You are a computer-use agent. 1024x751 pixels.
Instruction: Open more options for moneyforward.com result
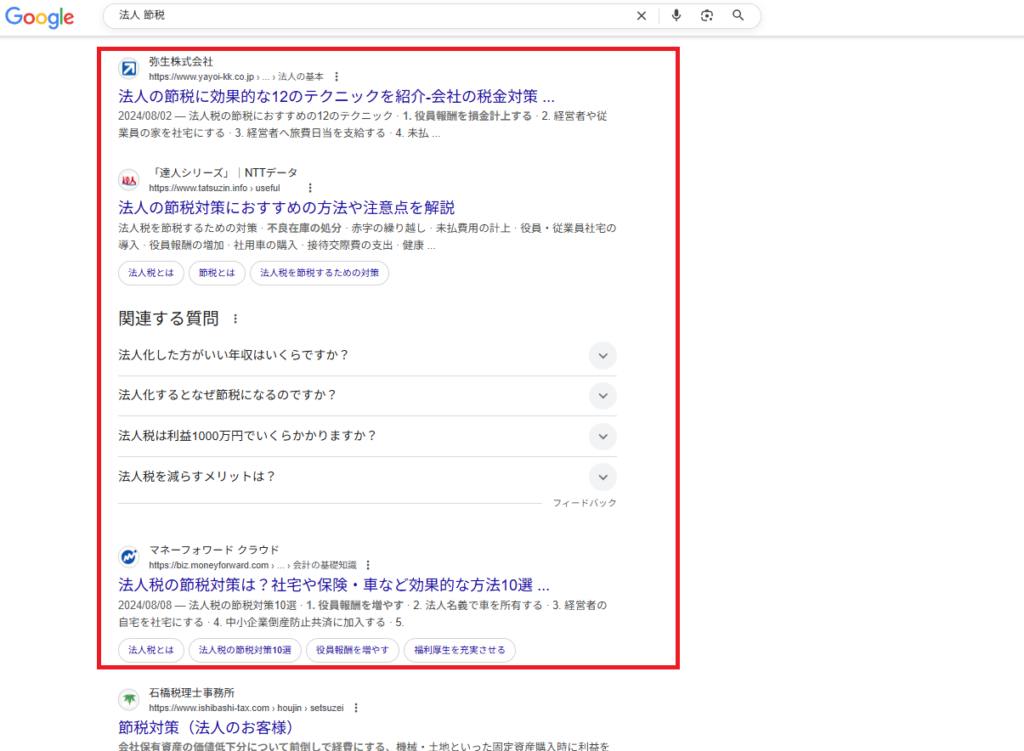[368, 565]
